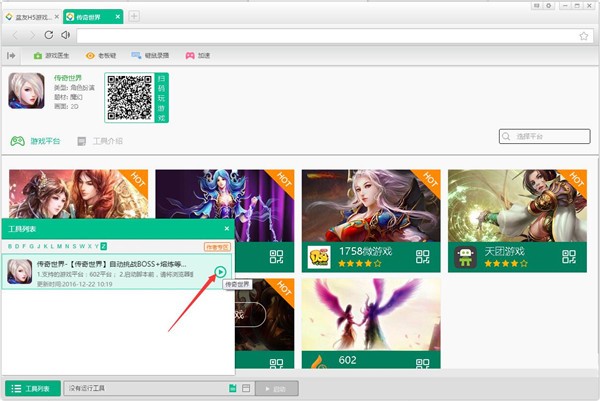
Task: Open the 游戏医生 toolbar item
Action: pos(52,56)
